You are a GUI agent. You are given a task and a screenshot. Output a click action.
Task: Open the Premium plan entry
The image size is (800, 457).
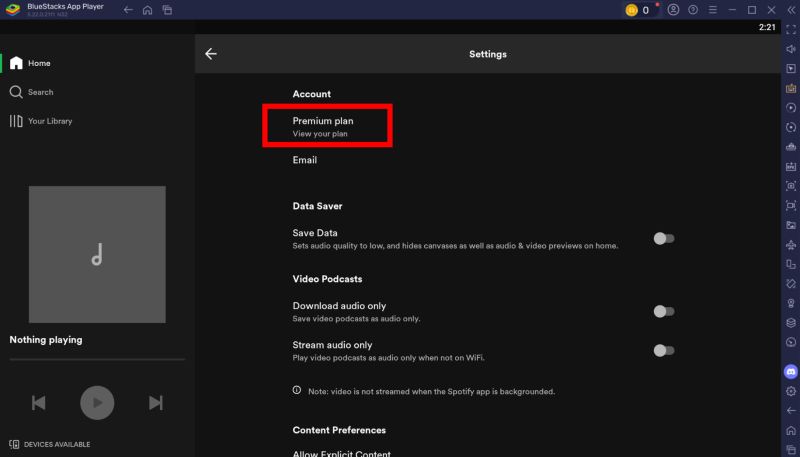[323, 126]
